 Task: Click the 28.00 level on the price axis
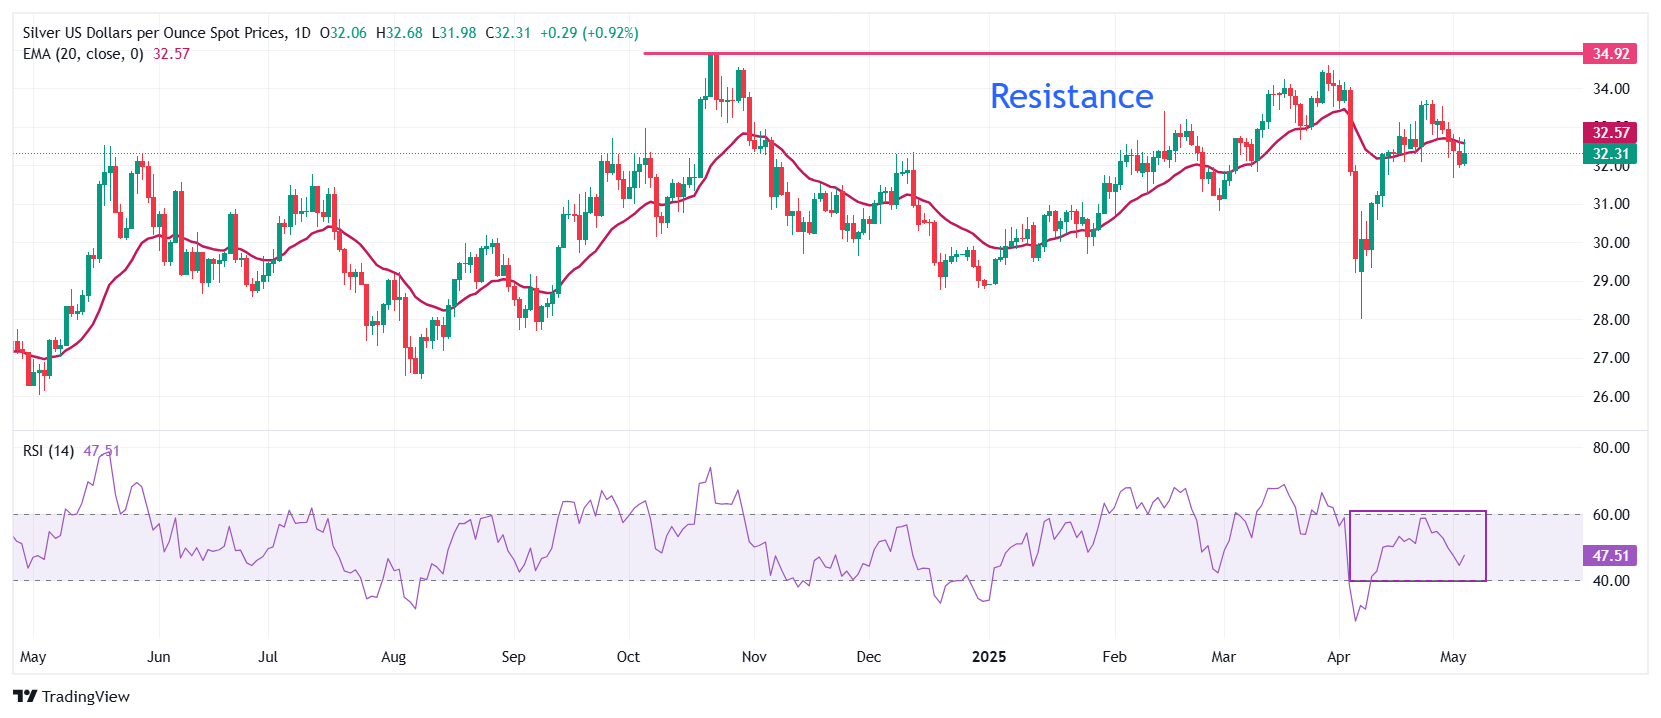click(1611, 320)
